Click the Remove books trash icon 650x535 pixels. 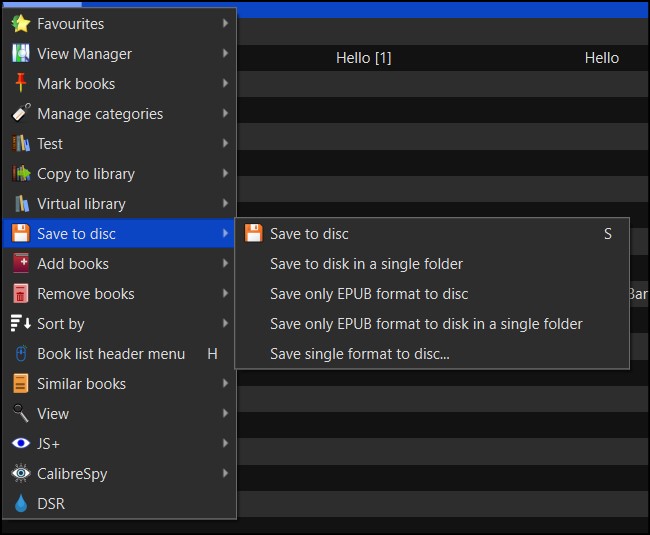(20, 294)
